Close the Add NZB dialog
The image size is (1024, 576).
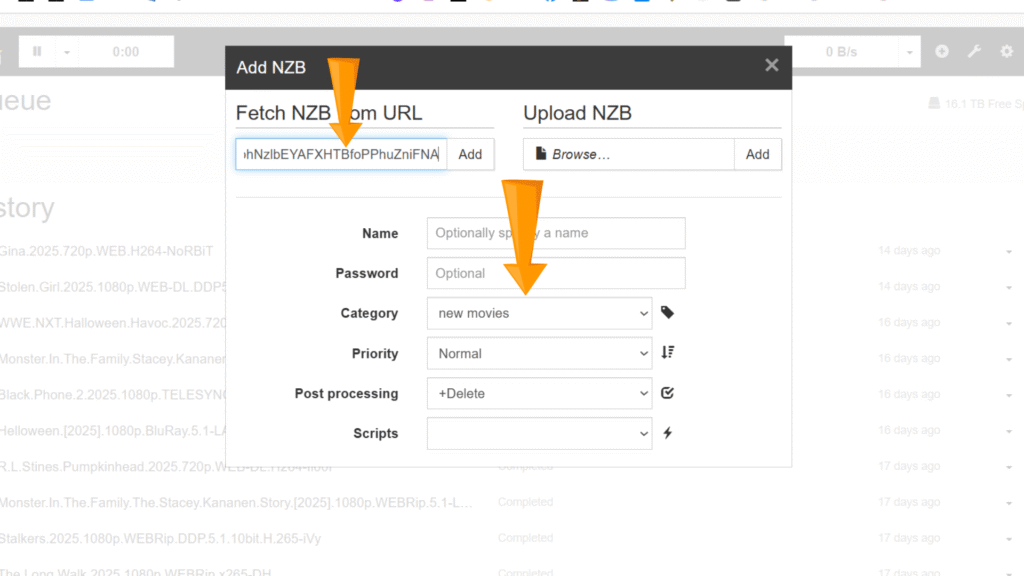click(x=771, y=65)
